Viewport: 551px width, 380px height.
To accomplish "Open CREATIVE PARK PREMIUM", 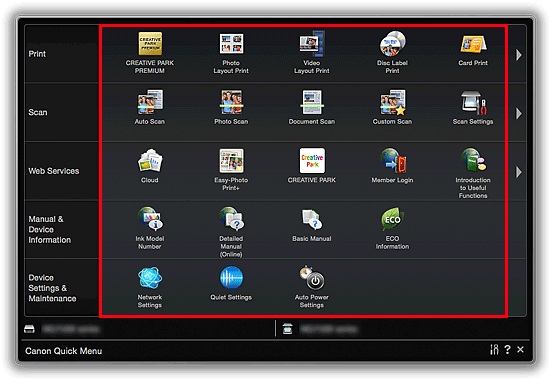I will pos(150,53).
